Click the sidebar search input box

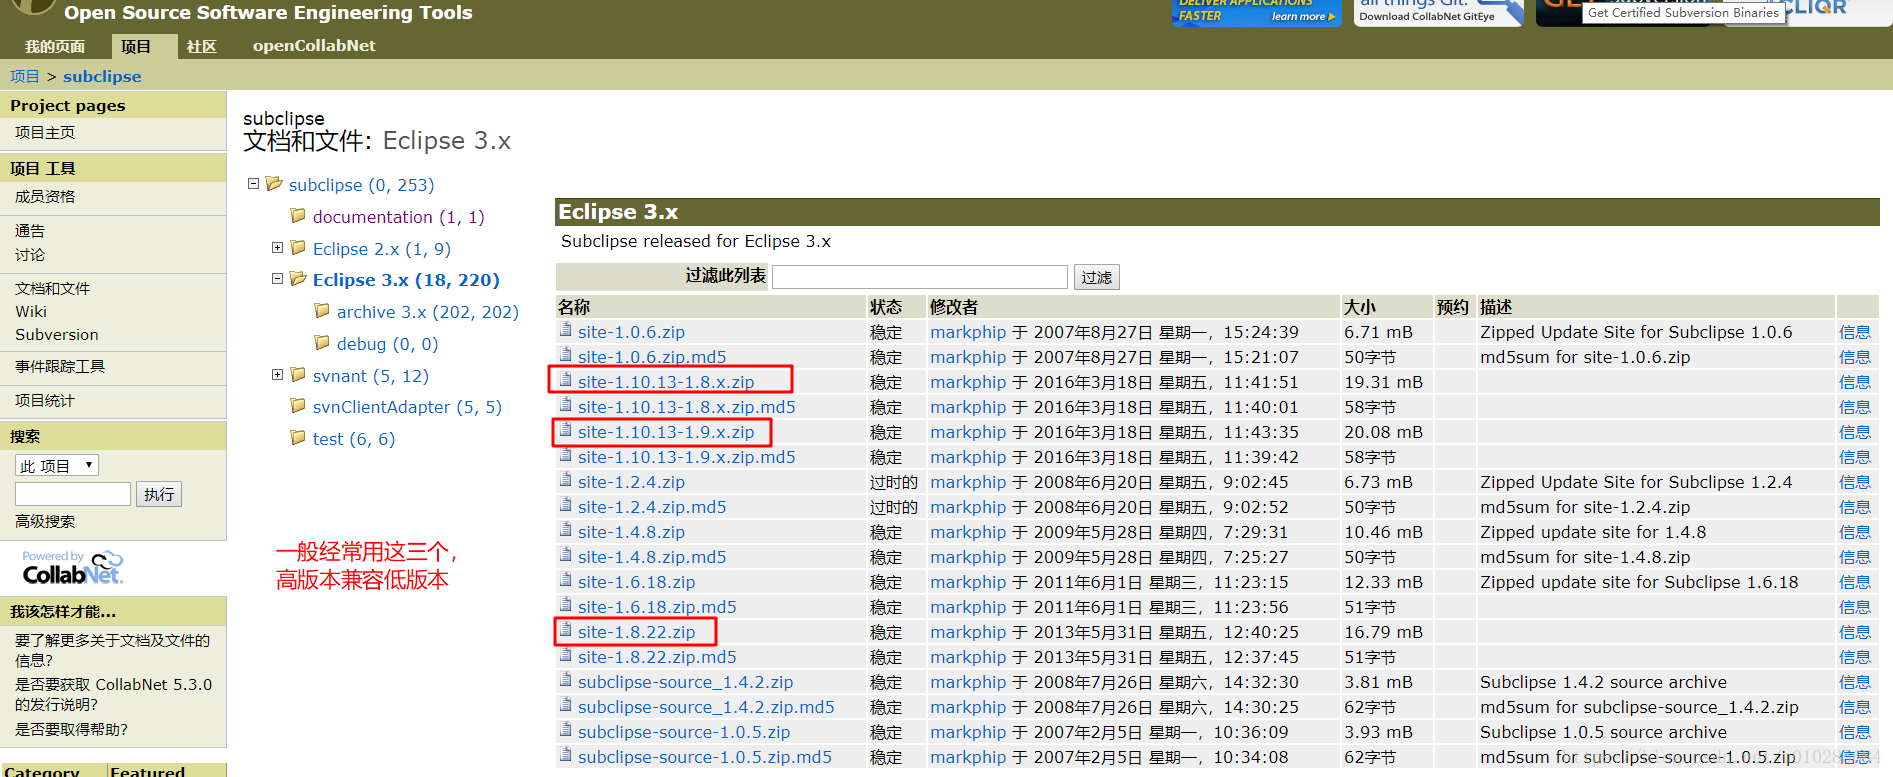coord(73,494)
